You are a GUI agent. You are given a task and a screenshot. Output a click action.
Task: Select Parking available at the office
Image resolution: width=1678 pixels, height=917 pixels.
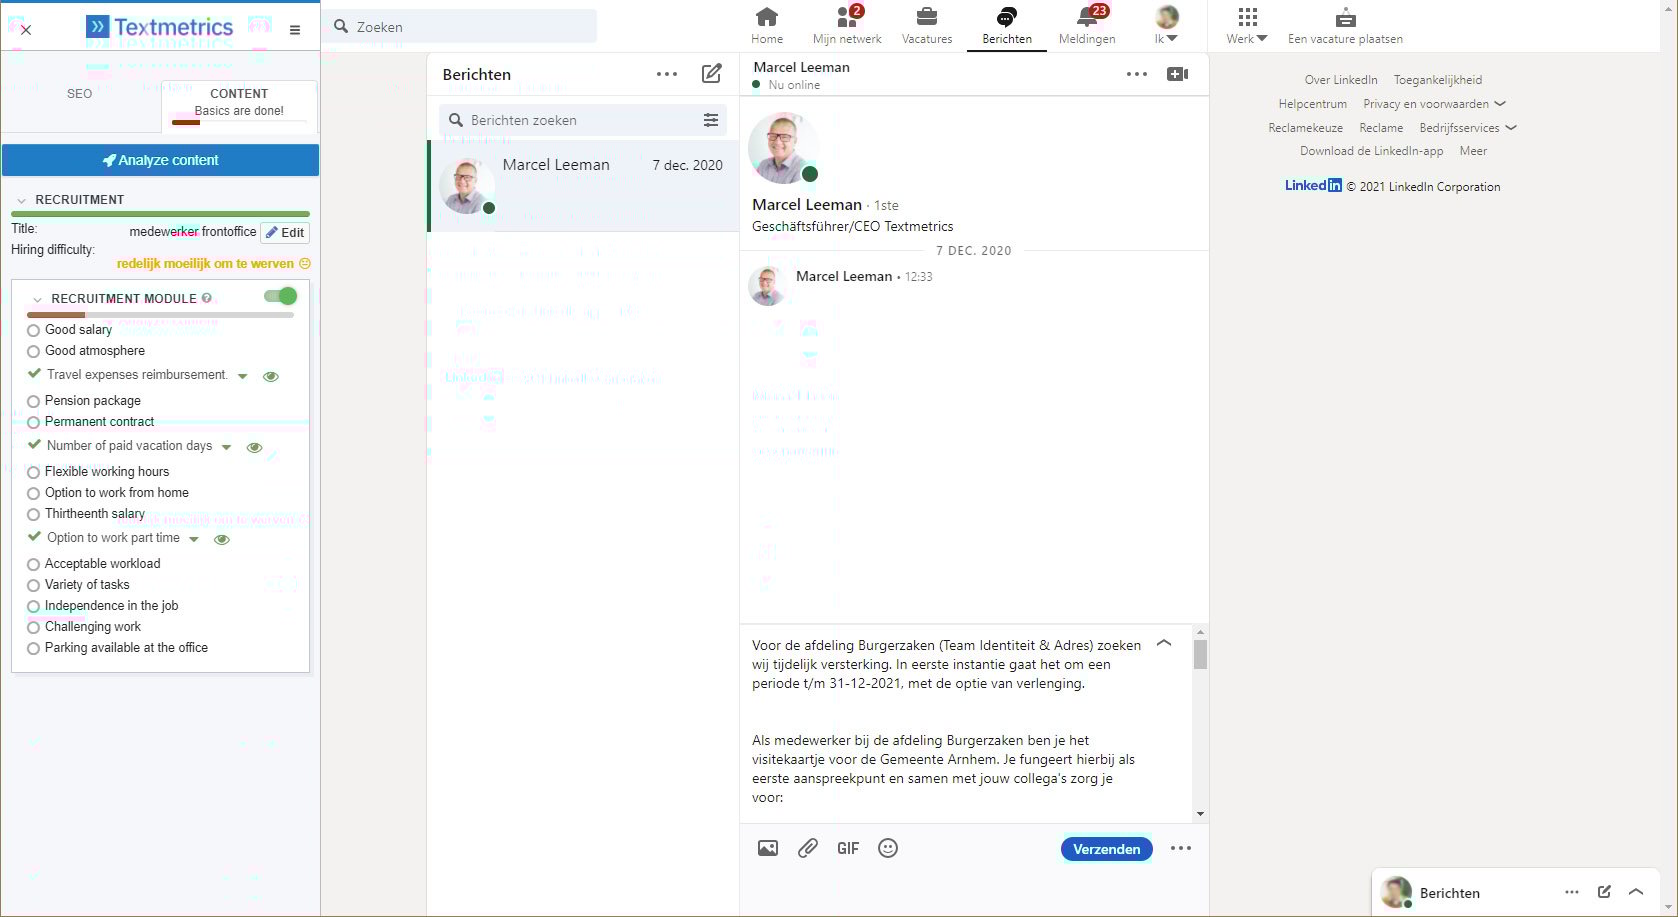click(x=33, y=649)
